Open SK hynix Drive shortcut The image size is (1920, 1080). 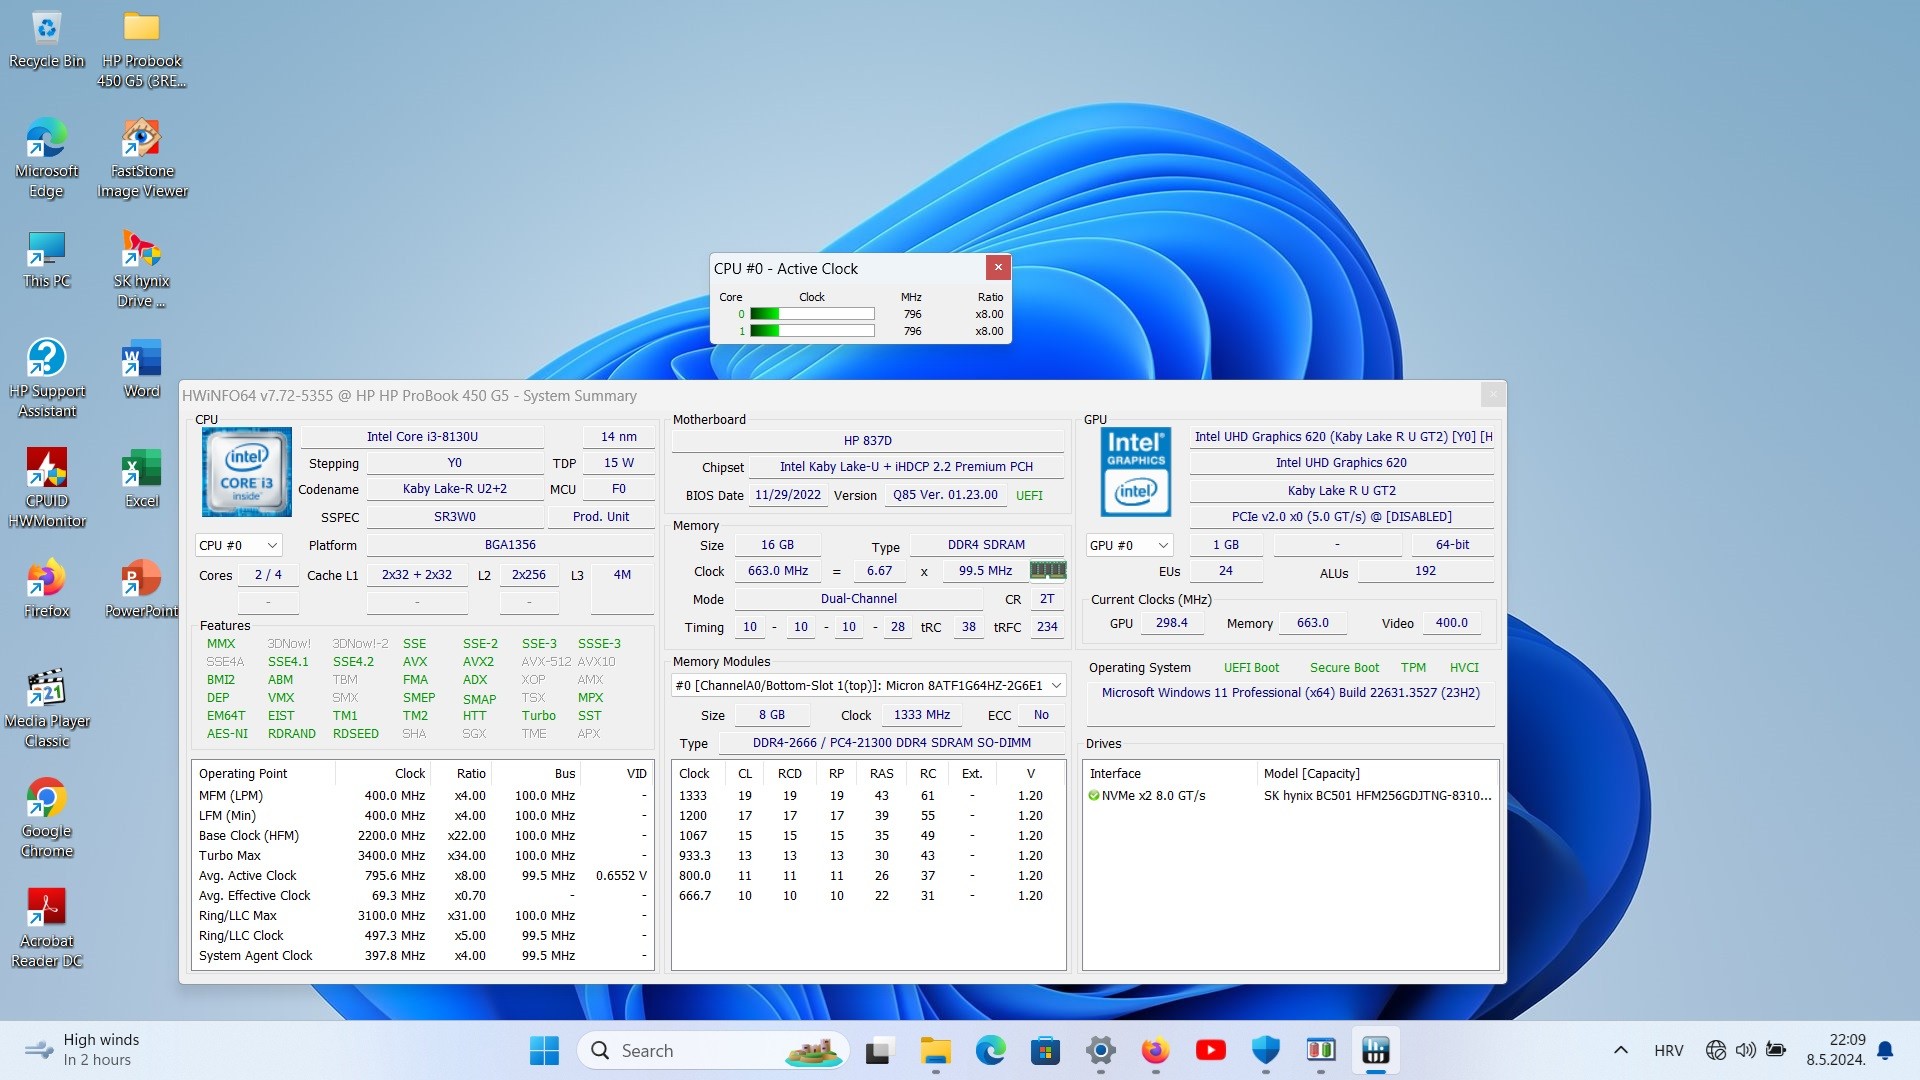(141, 268)
